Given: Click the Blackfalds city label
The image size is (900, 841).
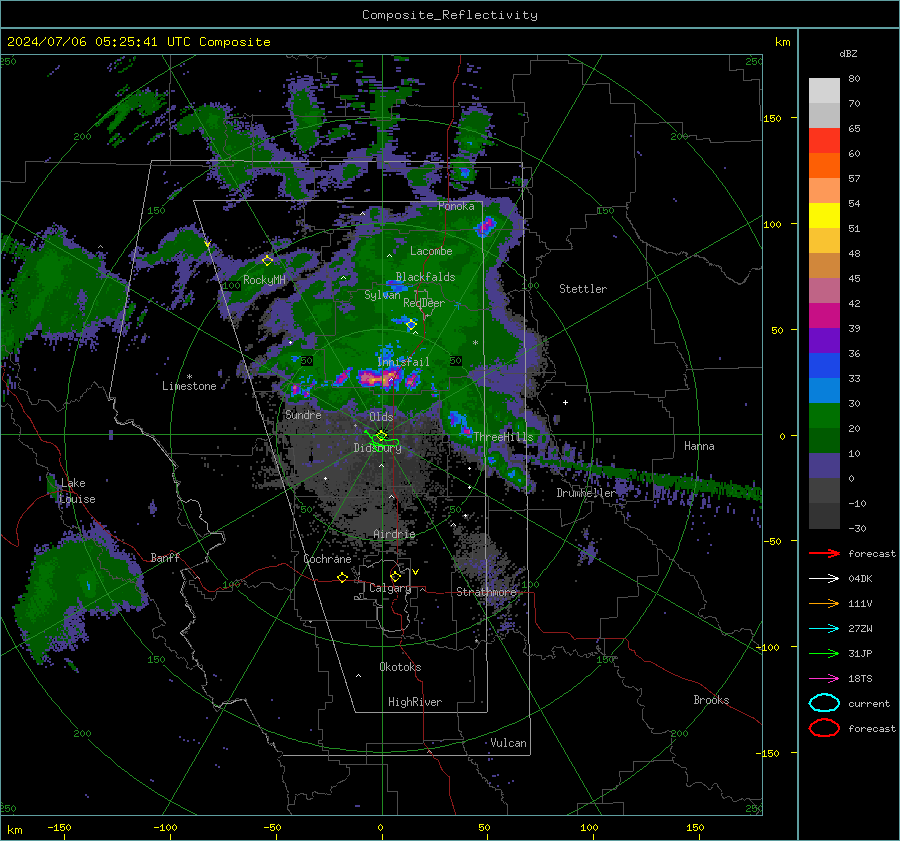Looking at the screenshot, I should pos(425,277).
